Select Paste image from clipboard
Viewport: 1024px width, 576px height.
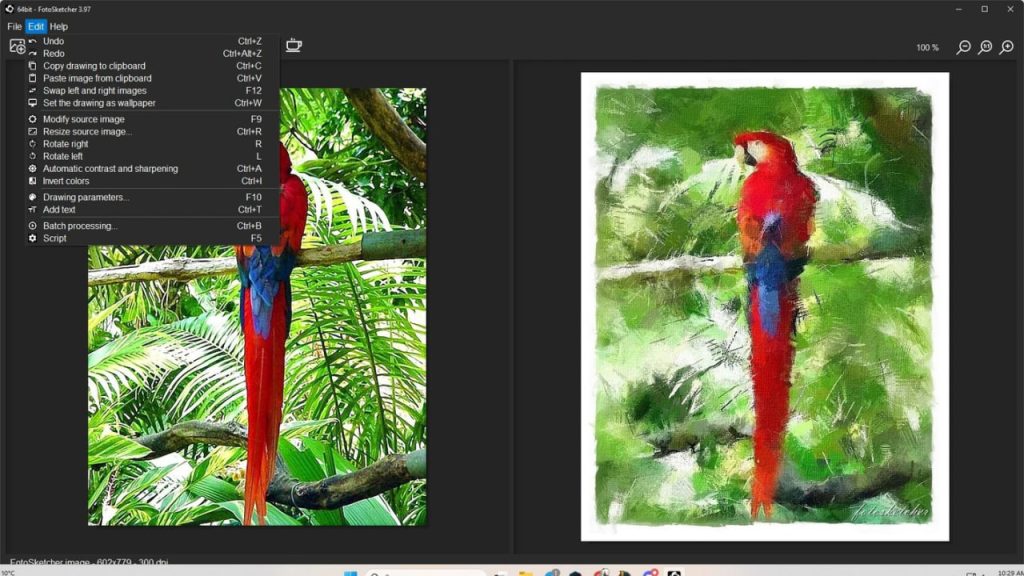click(x=97, y=78)
